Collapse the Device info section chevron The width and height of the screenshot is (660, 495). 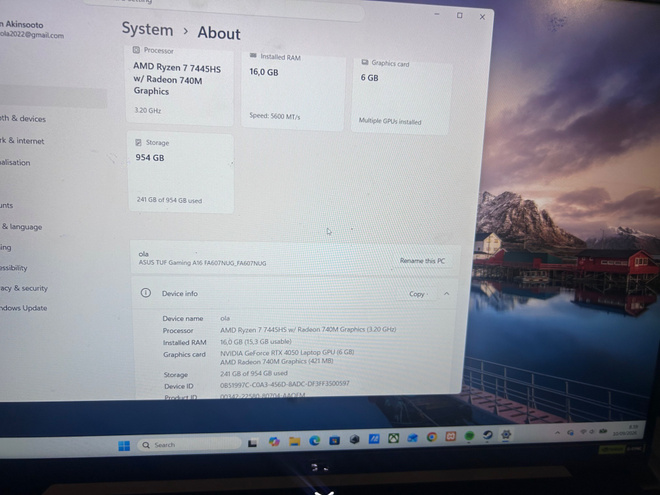(x=447, y=293)
